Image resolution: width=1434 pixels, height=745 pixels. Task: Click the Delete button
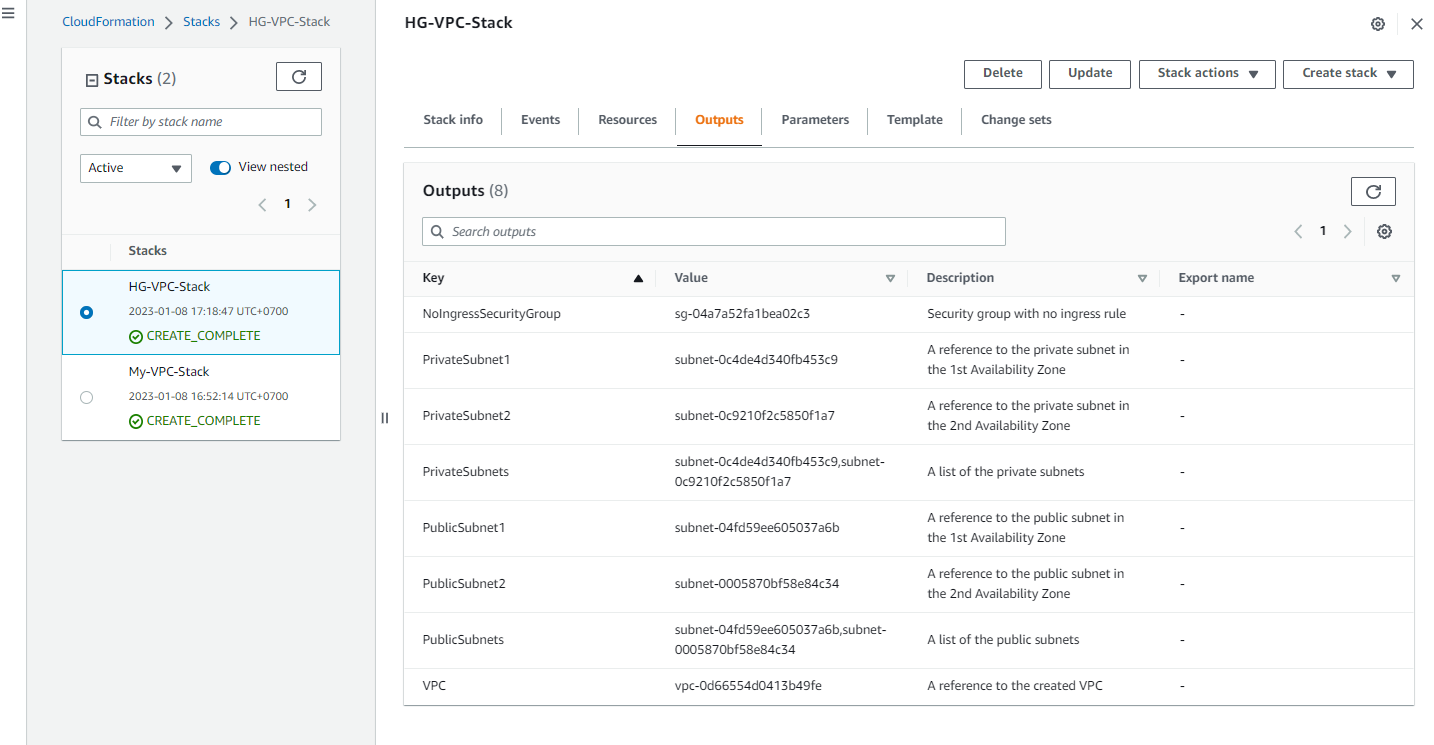tap(1002, 74)
